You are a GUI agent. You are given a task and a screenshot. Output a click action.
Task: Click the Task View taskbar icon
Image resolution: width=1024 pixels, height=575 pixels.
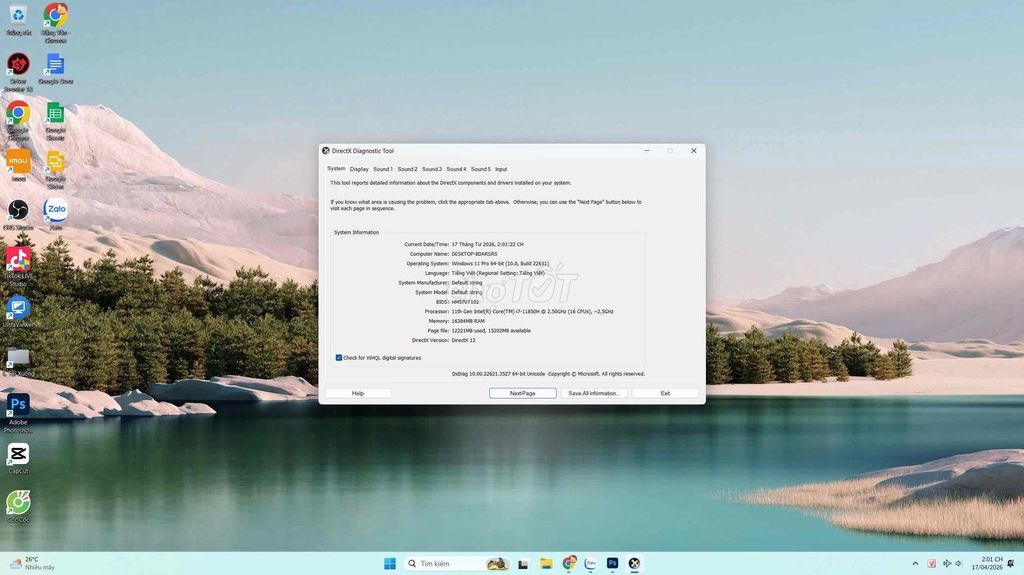tap(523, 563)
